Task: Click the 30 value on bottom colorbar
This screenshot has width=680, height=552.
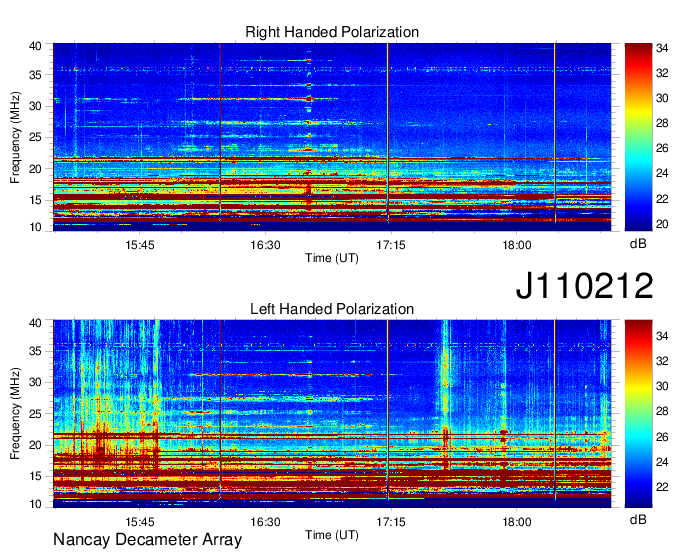Action: point(662,386)
